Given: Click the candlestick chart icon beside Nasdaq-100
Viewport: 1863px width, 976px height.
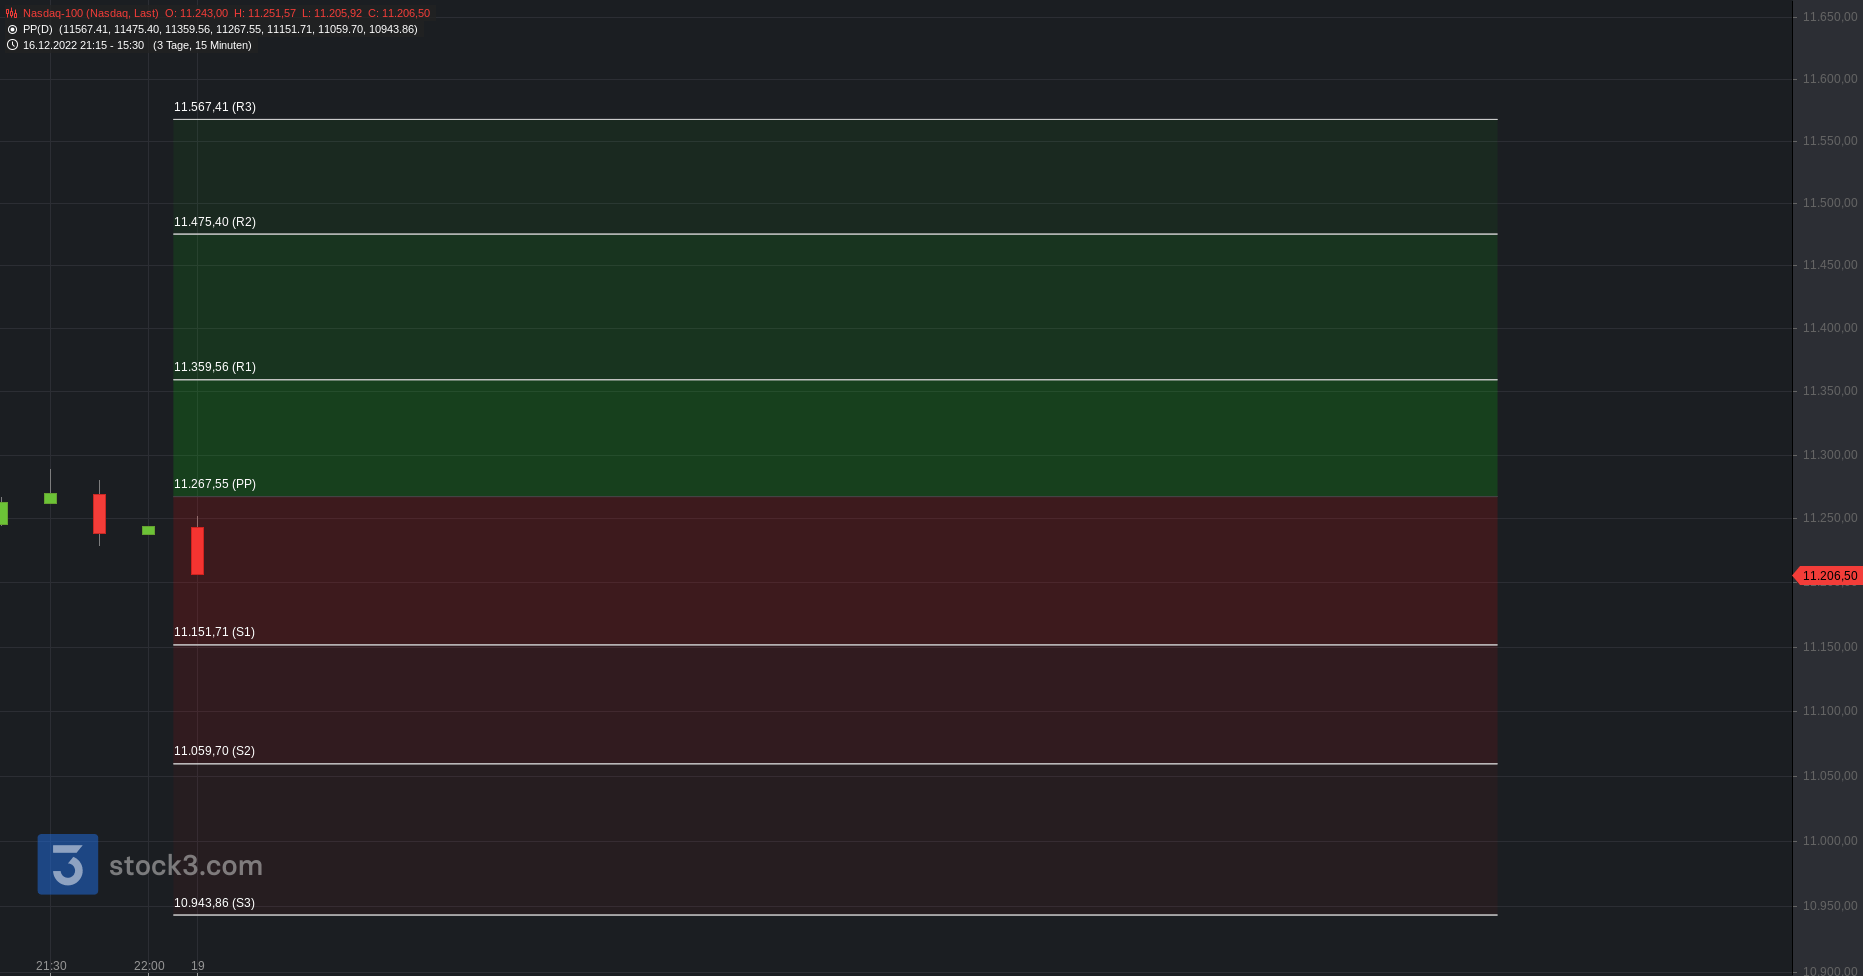Looking at the screenshot, I should pos(12,14).
